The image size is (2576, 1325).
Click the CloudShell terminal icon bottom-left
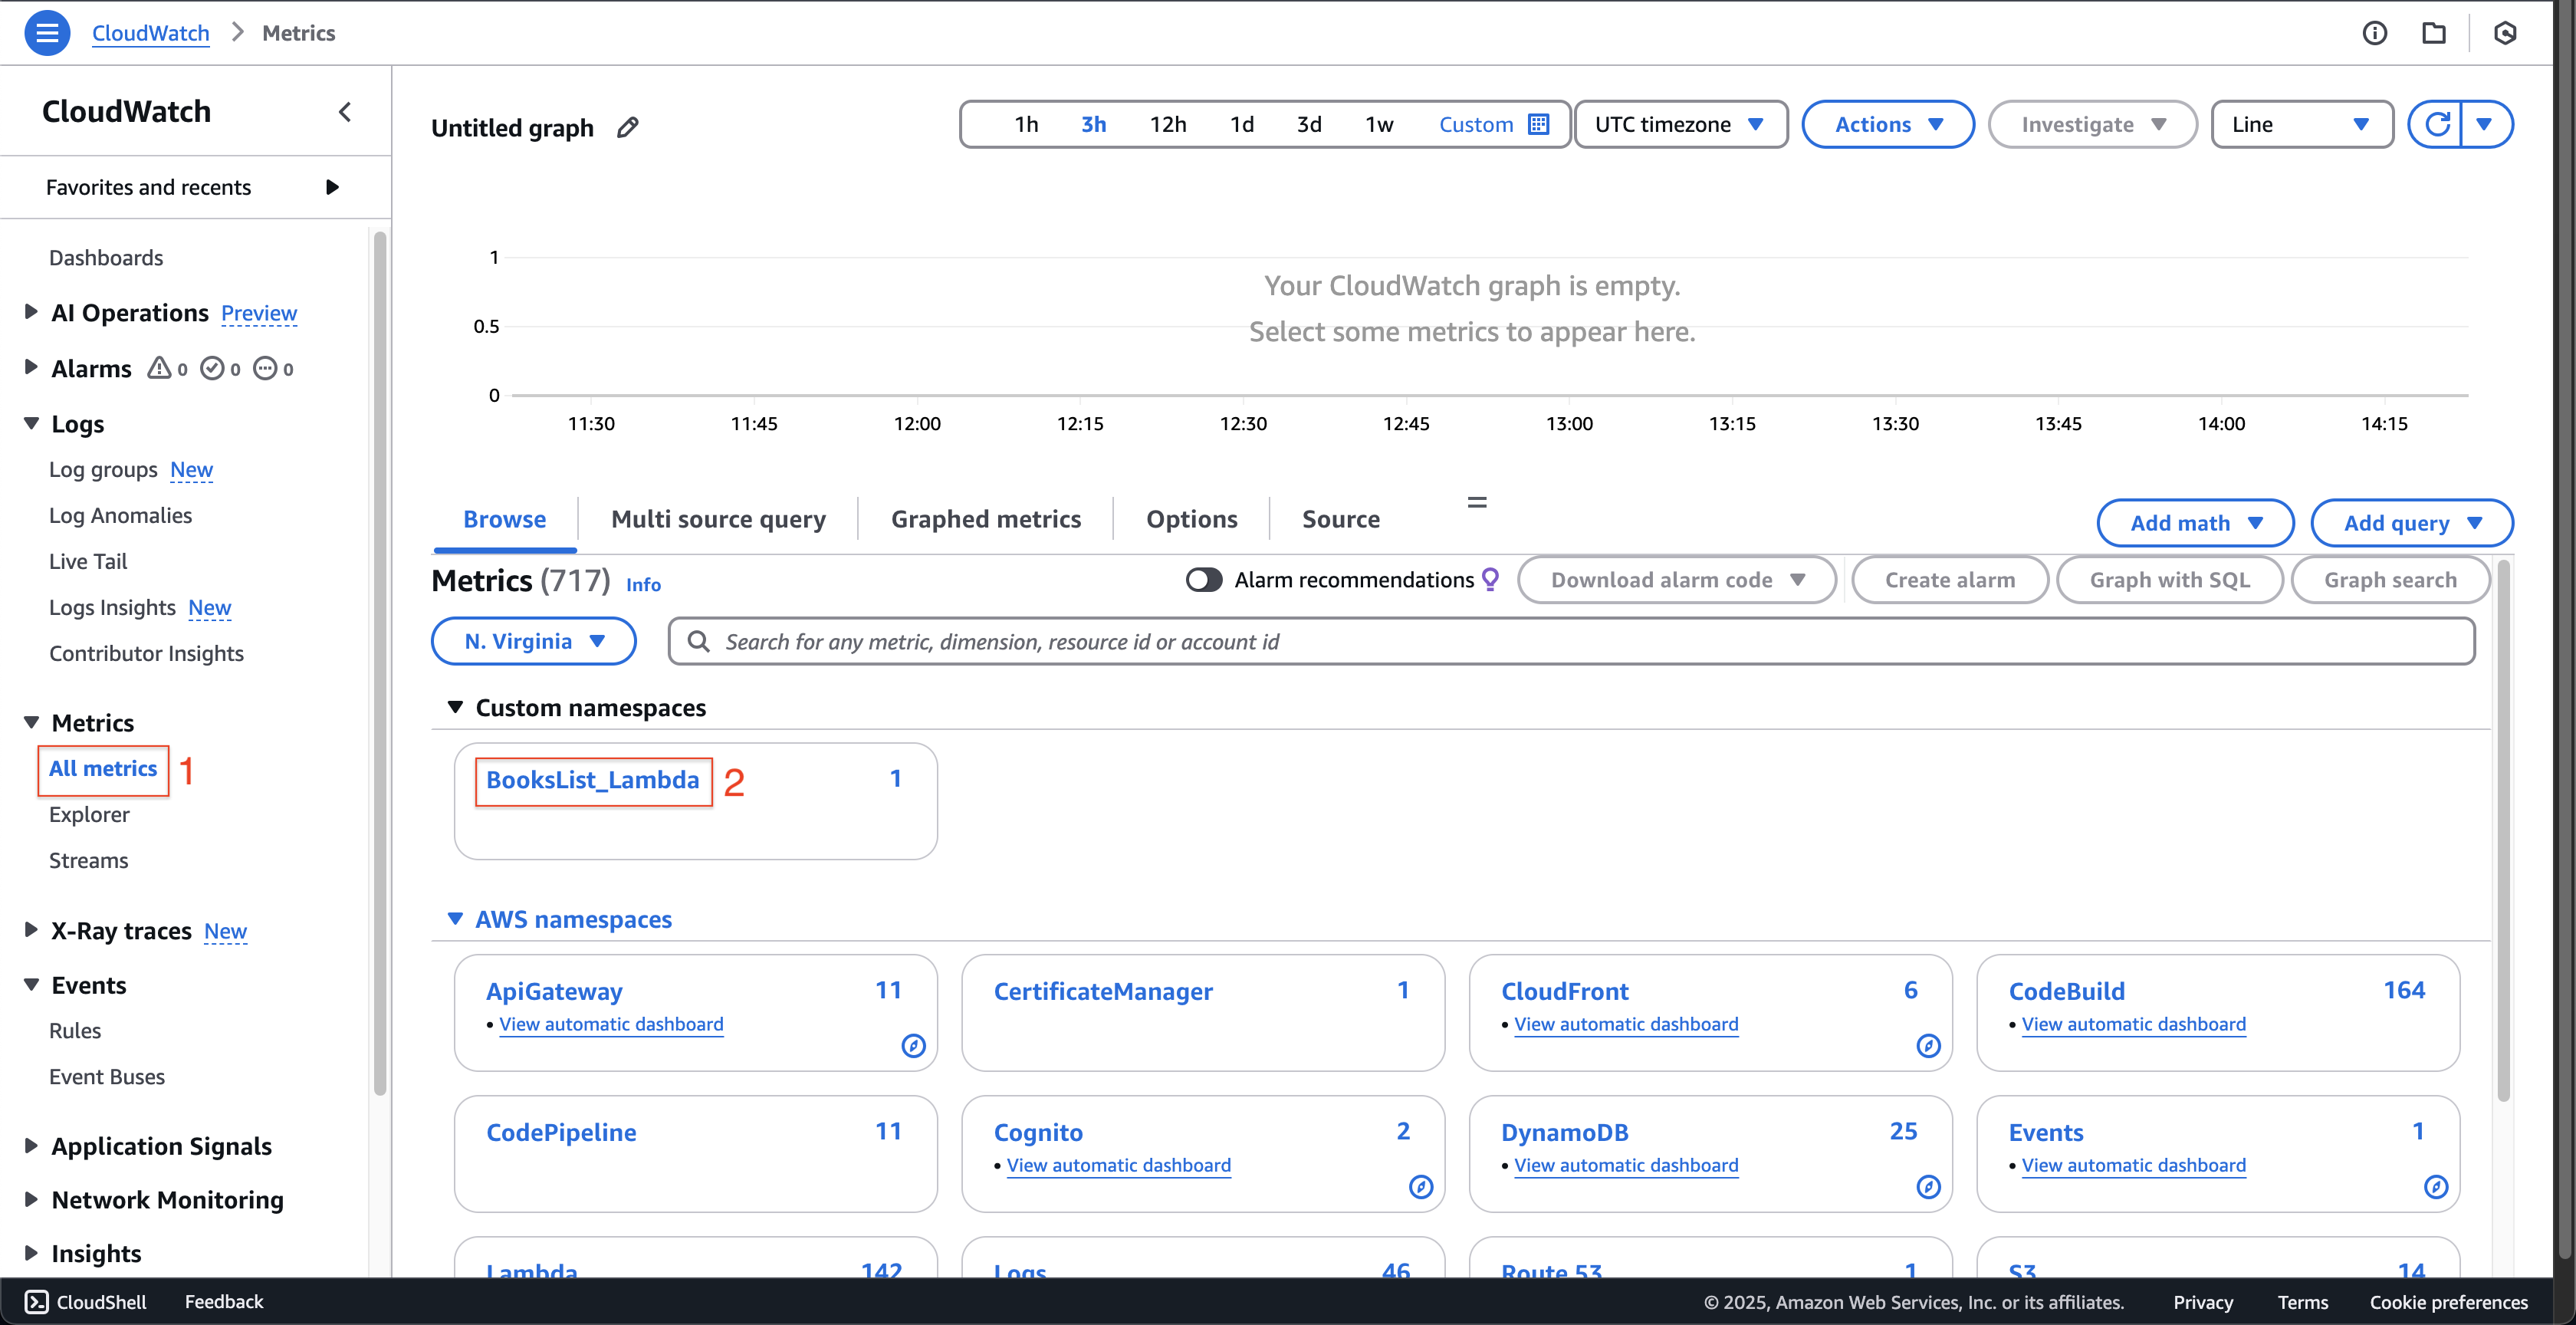point(35,1301)
